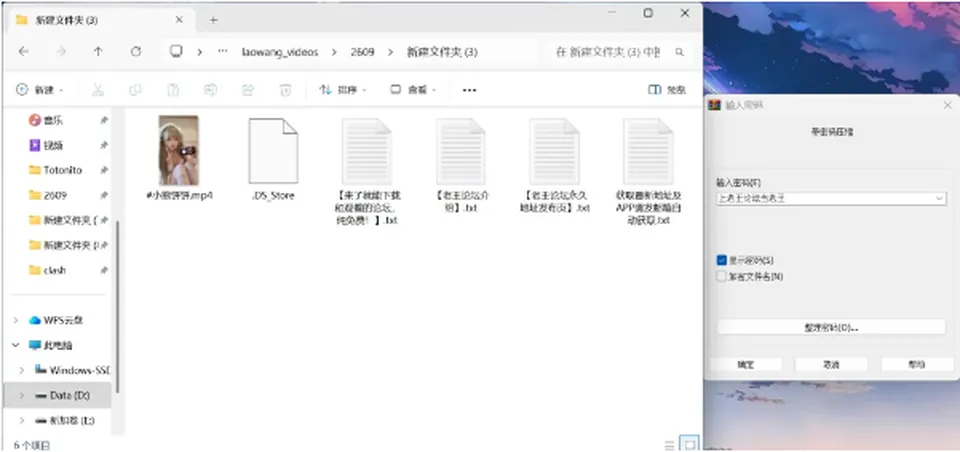Click the Rename icon in toolbar
Image resolution: width=960 pixels, height=452 pixels.
210,90
